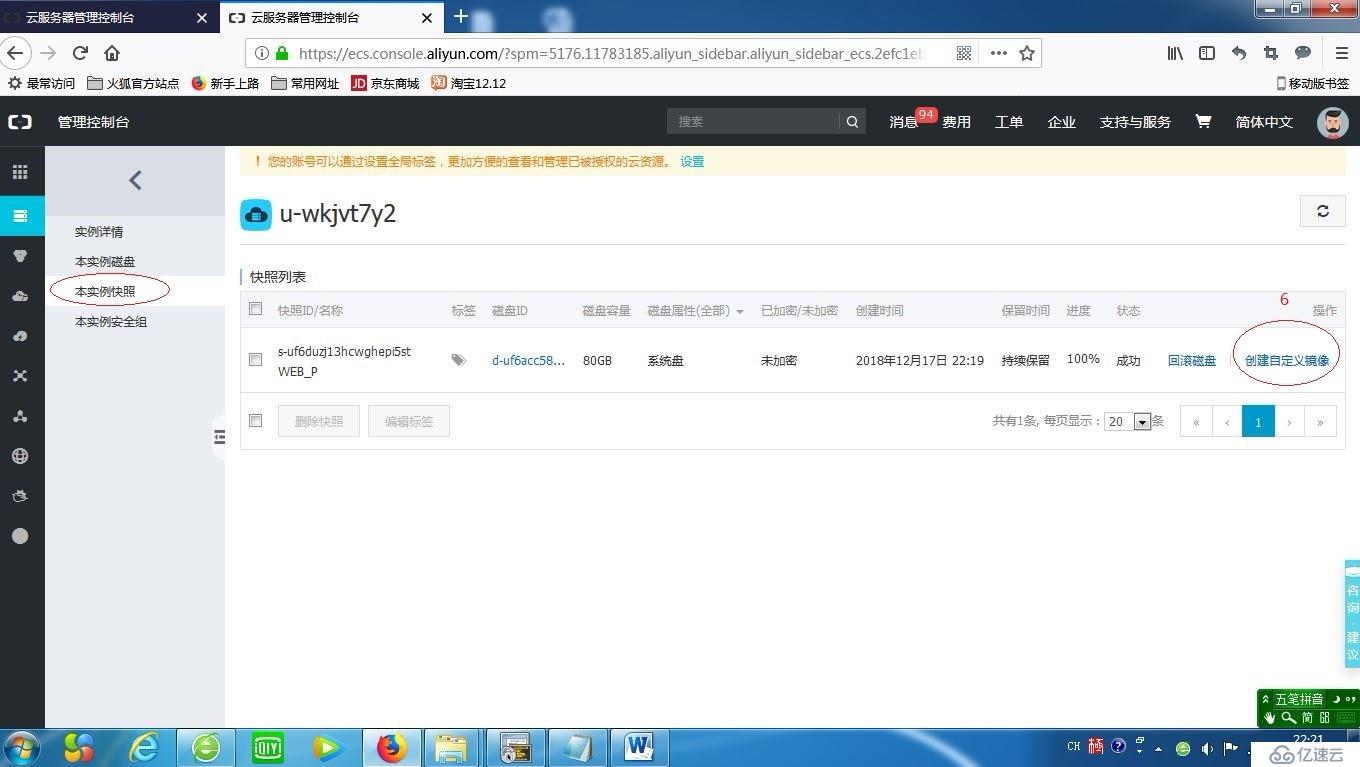Refresh the snapshot list with refresh icon
Screen dimensions: 1360x767
point(1322,211)
